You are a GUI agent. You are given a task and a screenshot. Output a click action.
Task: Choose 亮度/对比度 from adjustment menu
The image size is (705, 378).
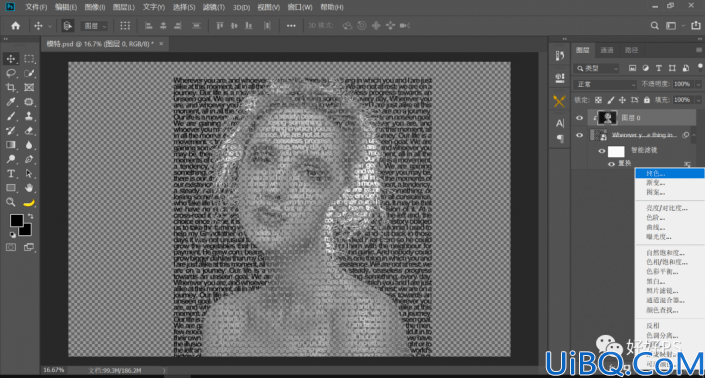(666, 208)
